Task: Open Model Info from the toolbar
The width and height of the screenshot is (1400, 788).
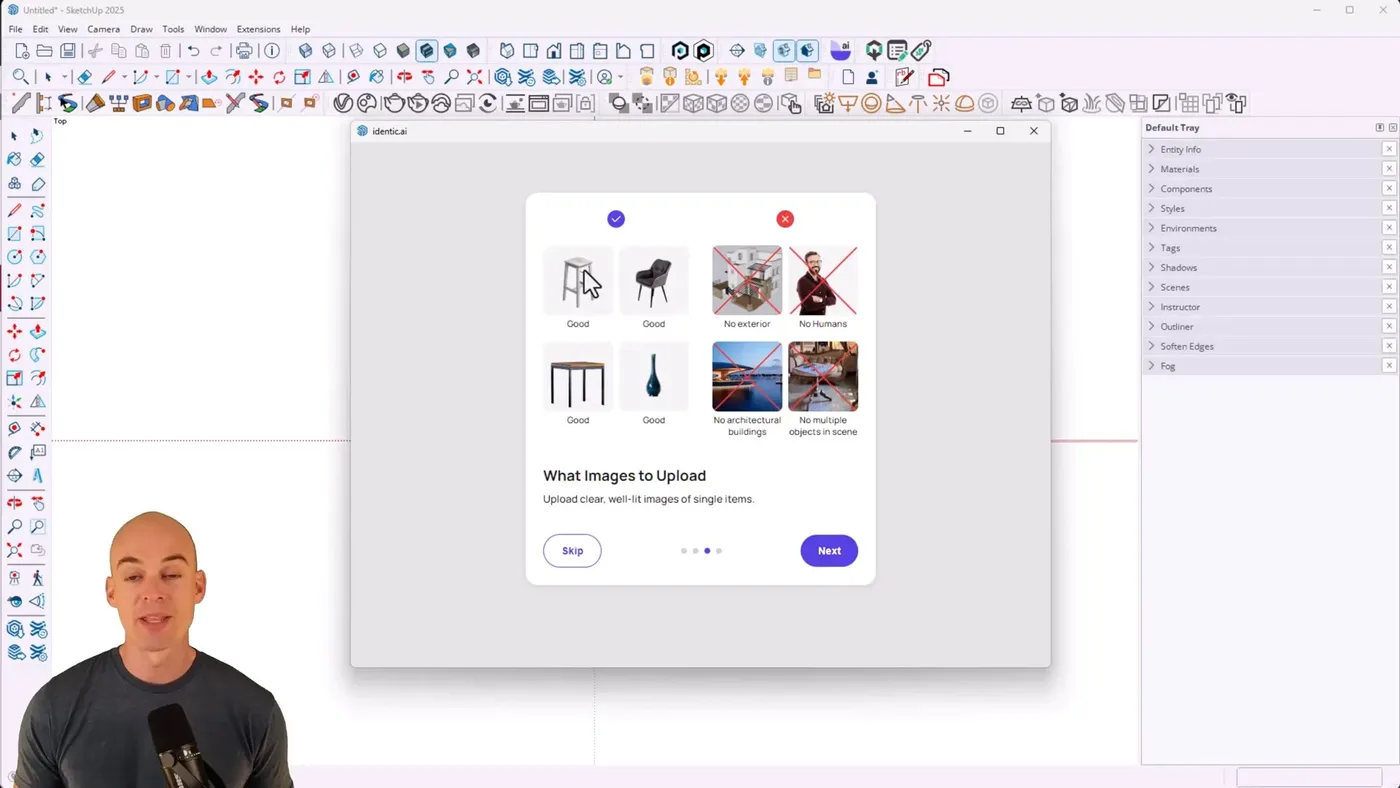Action: (272, 51)
